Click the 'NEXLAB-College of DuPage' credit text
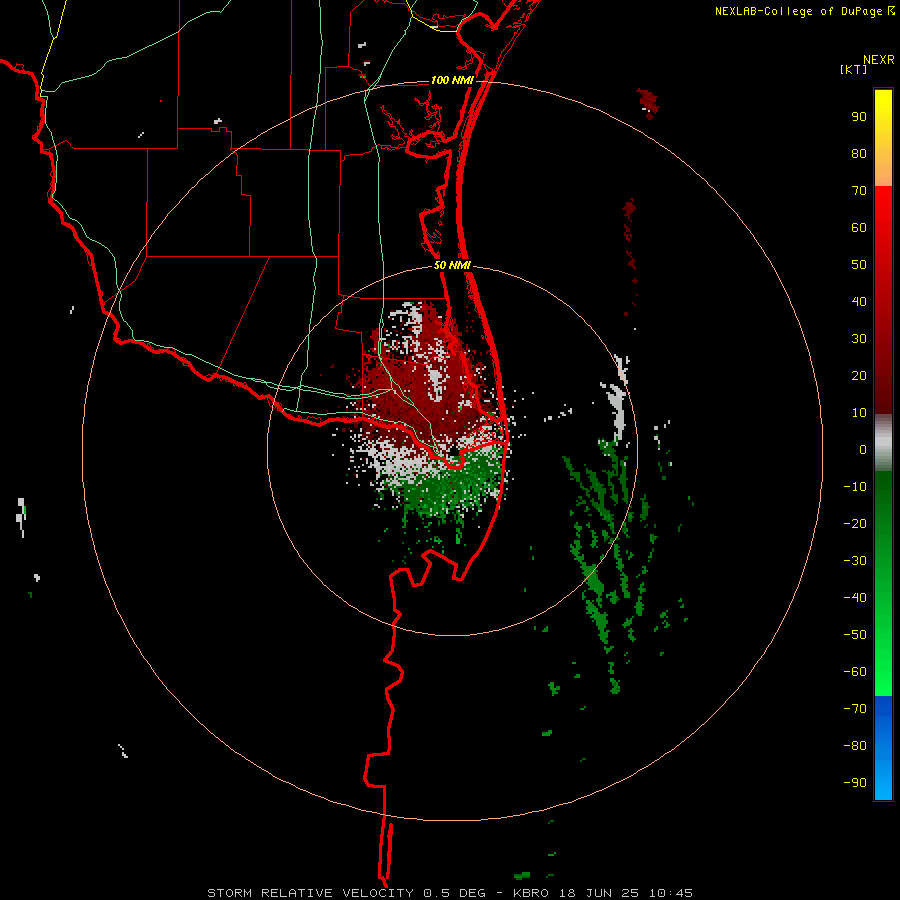 798,11
